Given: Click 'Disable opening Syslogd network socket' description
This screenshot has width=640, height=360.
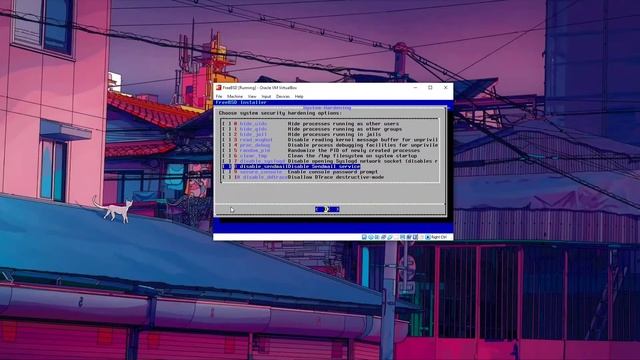Looking at the screenshot, I should (x=363, y=161).
